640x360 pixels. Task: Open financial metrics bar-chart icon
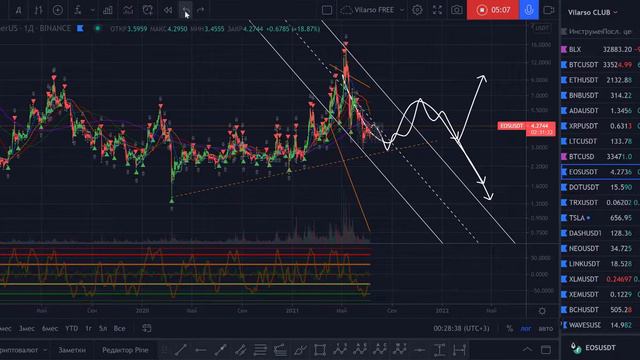point(108,10)
